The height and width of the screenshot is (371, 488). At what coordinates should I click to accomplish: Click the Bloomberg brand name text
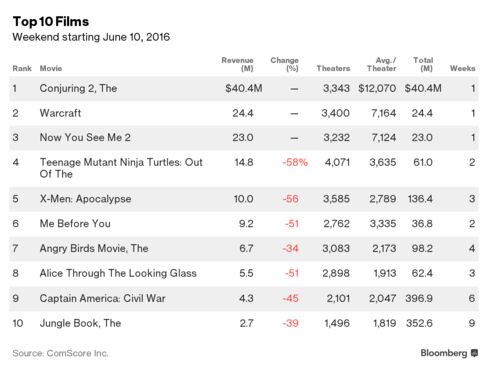[x=444, y=353]
